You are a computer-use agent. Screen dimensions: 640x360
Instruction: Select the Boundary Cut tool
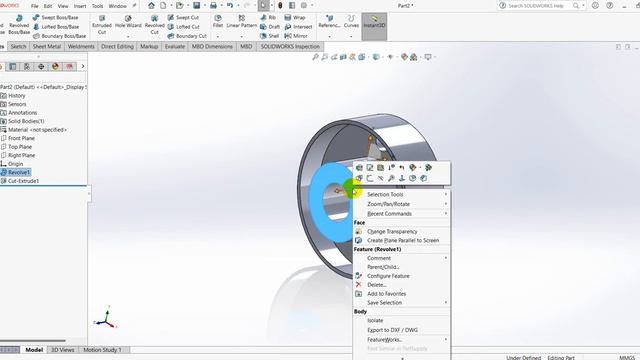pos(187,36)
